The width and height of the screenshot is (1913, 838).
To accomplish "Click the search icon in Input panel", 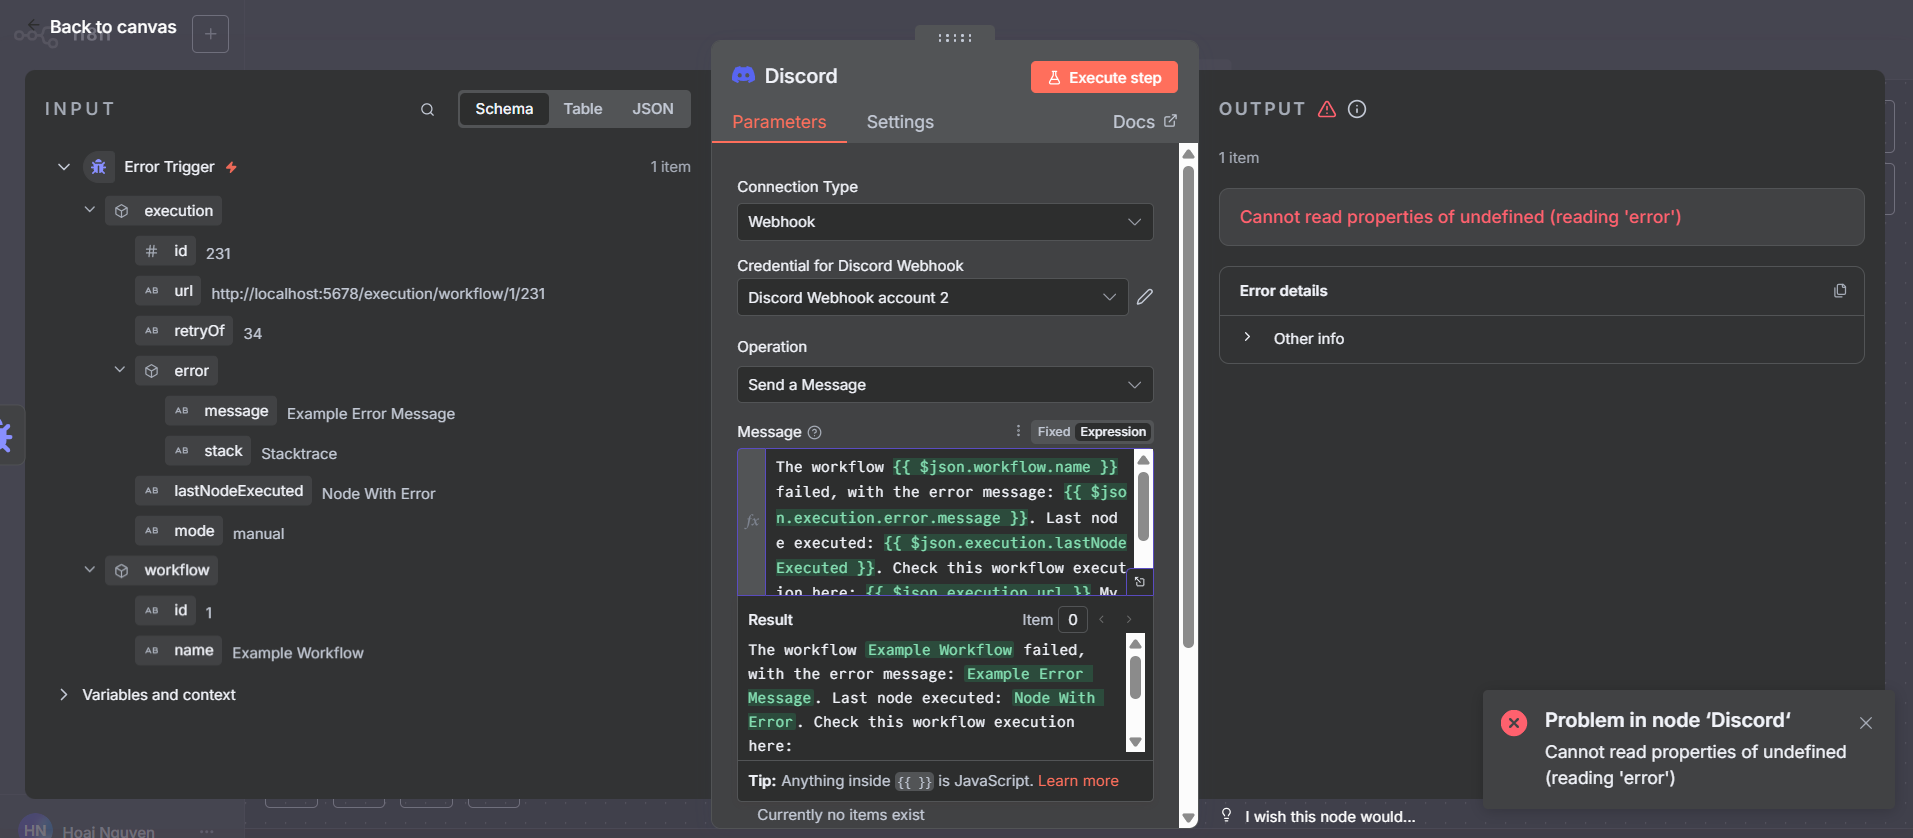I will [x=427, y=110].
